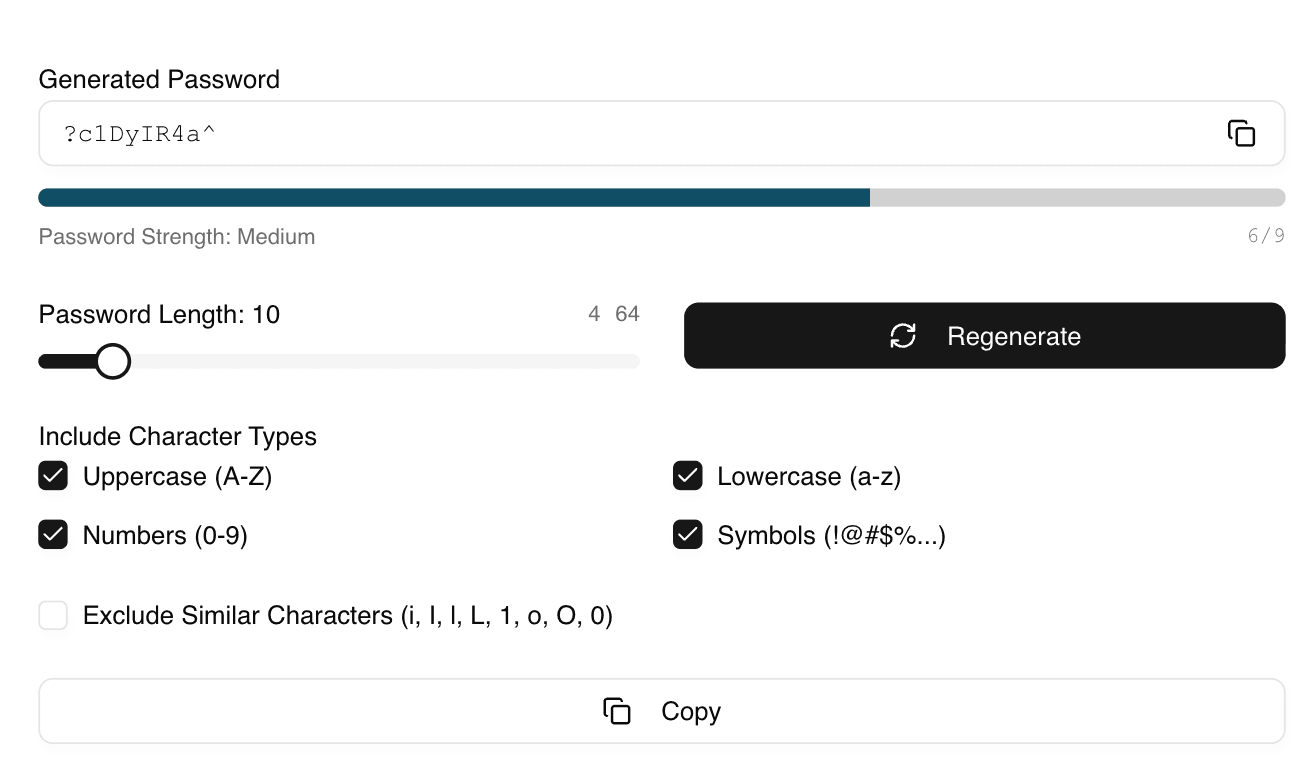Toggle the Uppercase (A-Z) checkbox
This screenshot has height=766, width=1314.
point(53,476)
